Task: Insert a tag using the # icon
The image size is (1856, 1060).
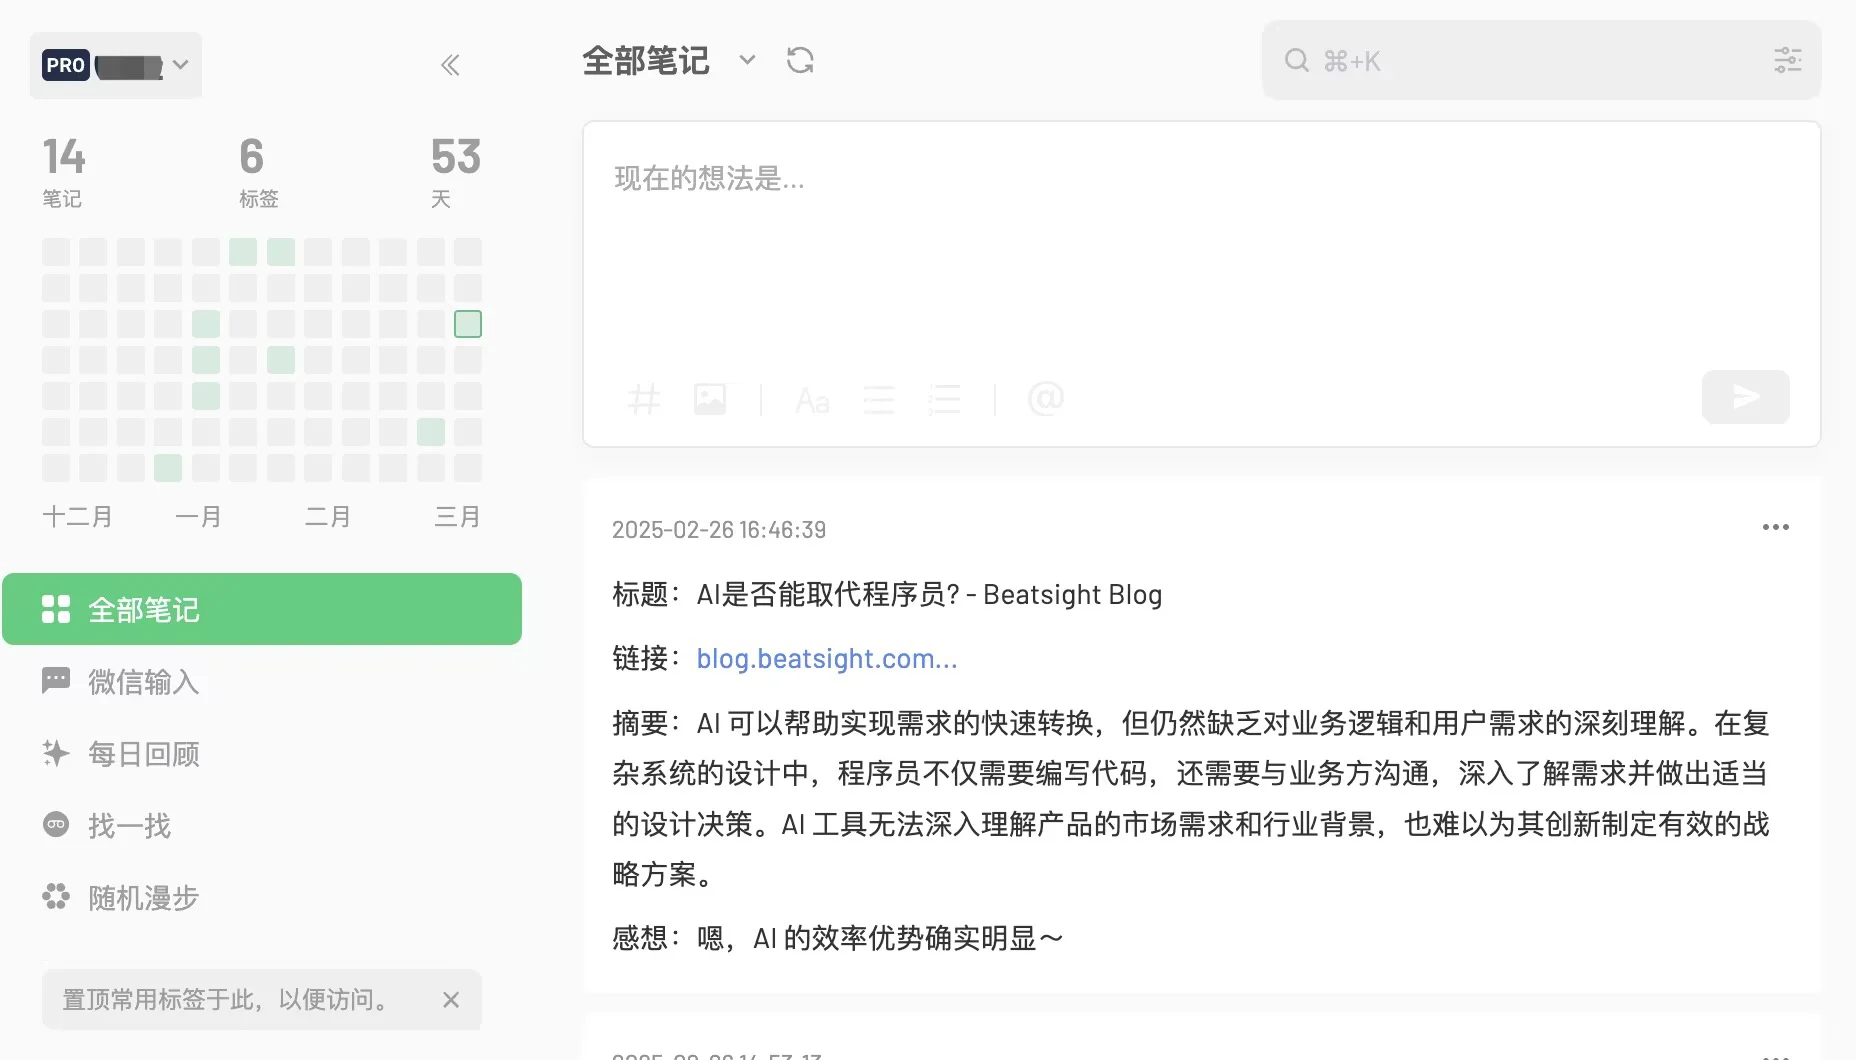Action: (645, 399)
